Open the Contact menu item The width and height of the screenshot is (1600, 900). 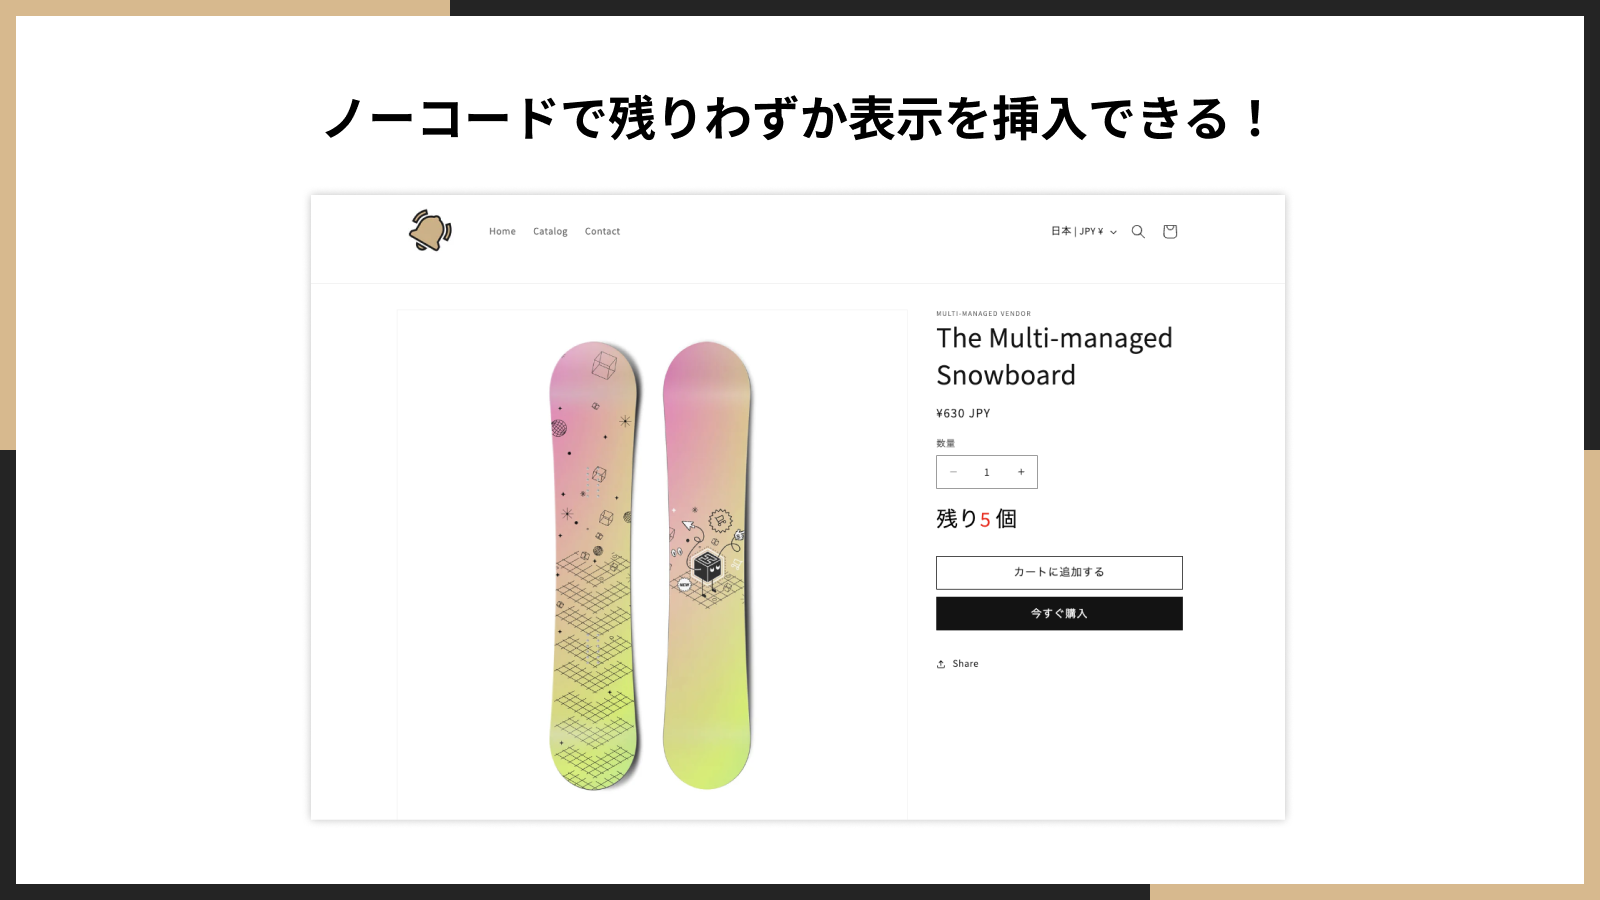(x=602, y=231)
